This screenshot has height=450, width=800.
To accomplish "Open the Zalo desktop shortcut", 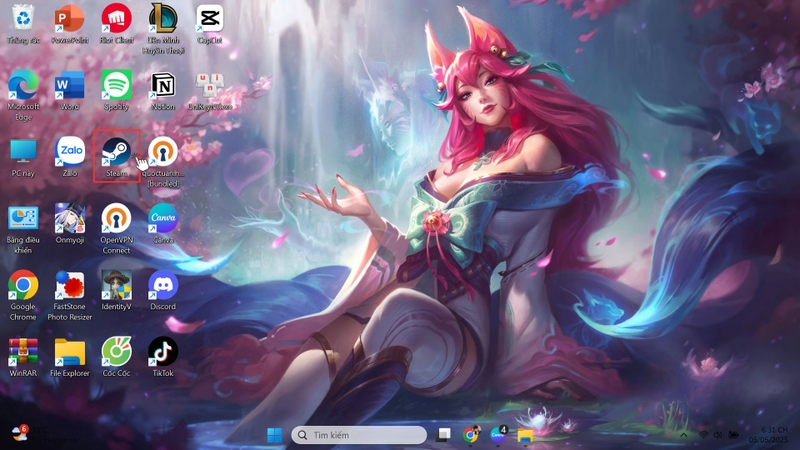I will coord(69,158).
